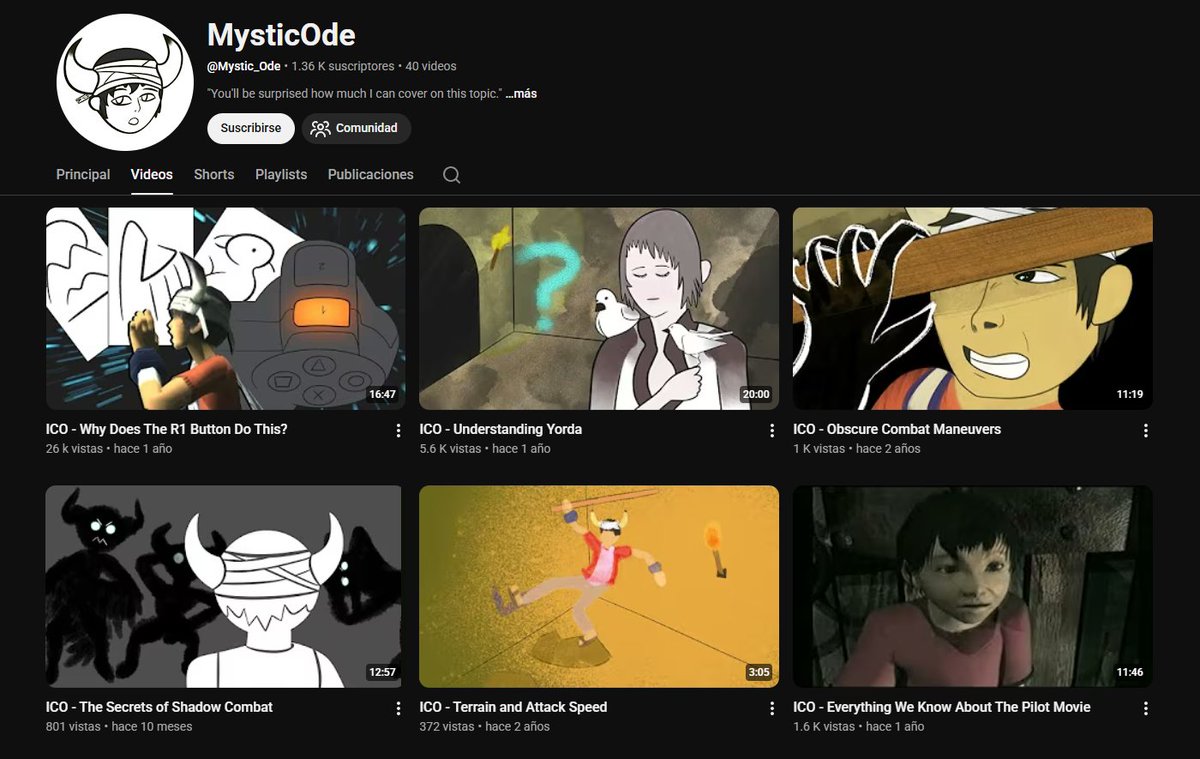Expand channel description with …más
The width and height of the screenshot is (1200, 759).
[521, 94]
